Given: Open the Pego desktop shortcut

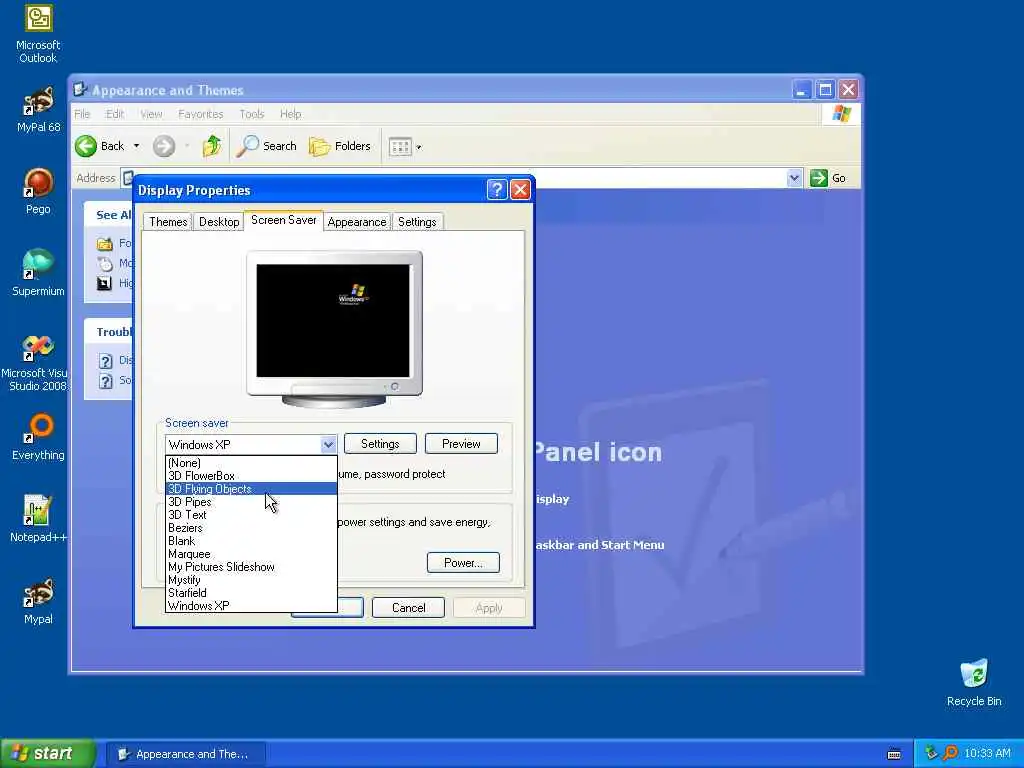Looking at the screenshot, I should (38, 191).
